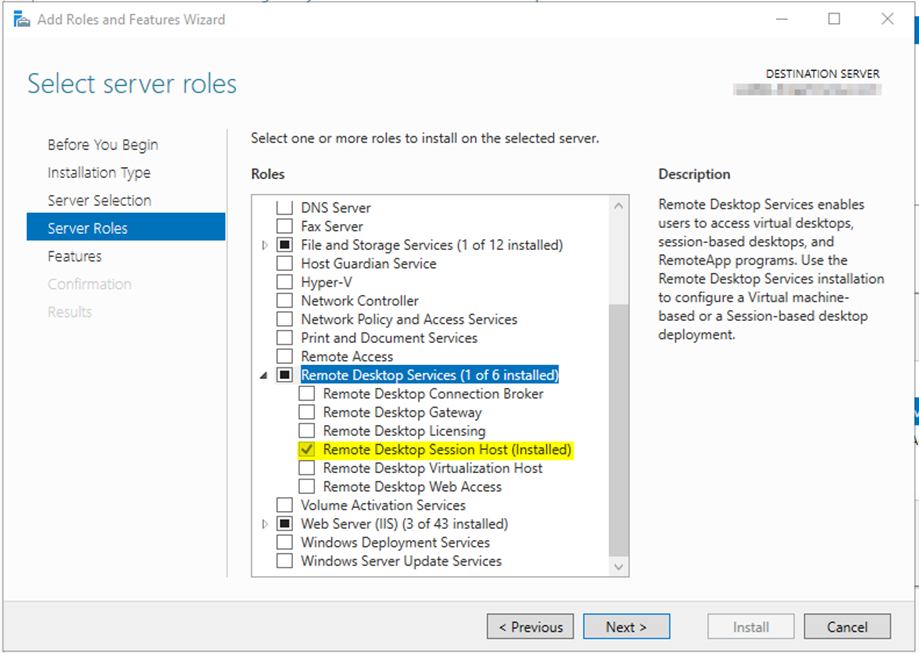Enable the Host Guardian Service role
This screenshot has width=919, height=653.
tap(284, 263)
